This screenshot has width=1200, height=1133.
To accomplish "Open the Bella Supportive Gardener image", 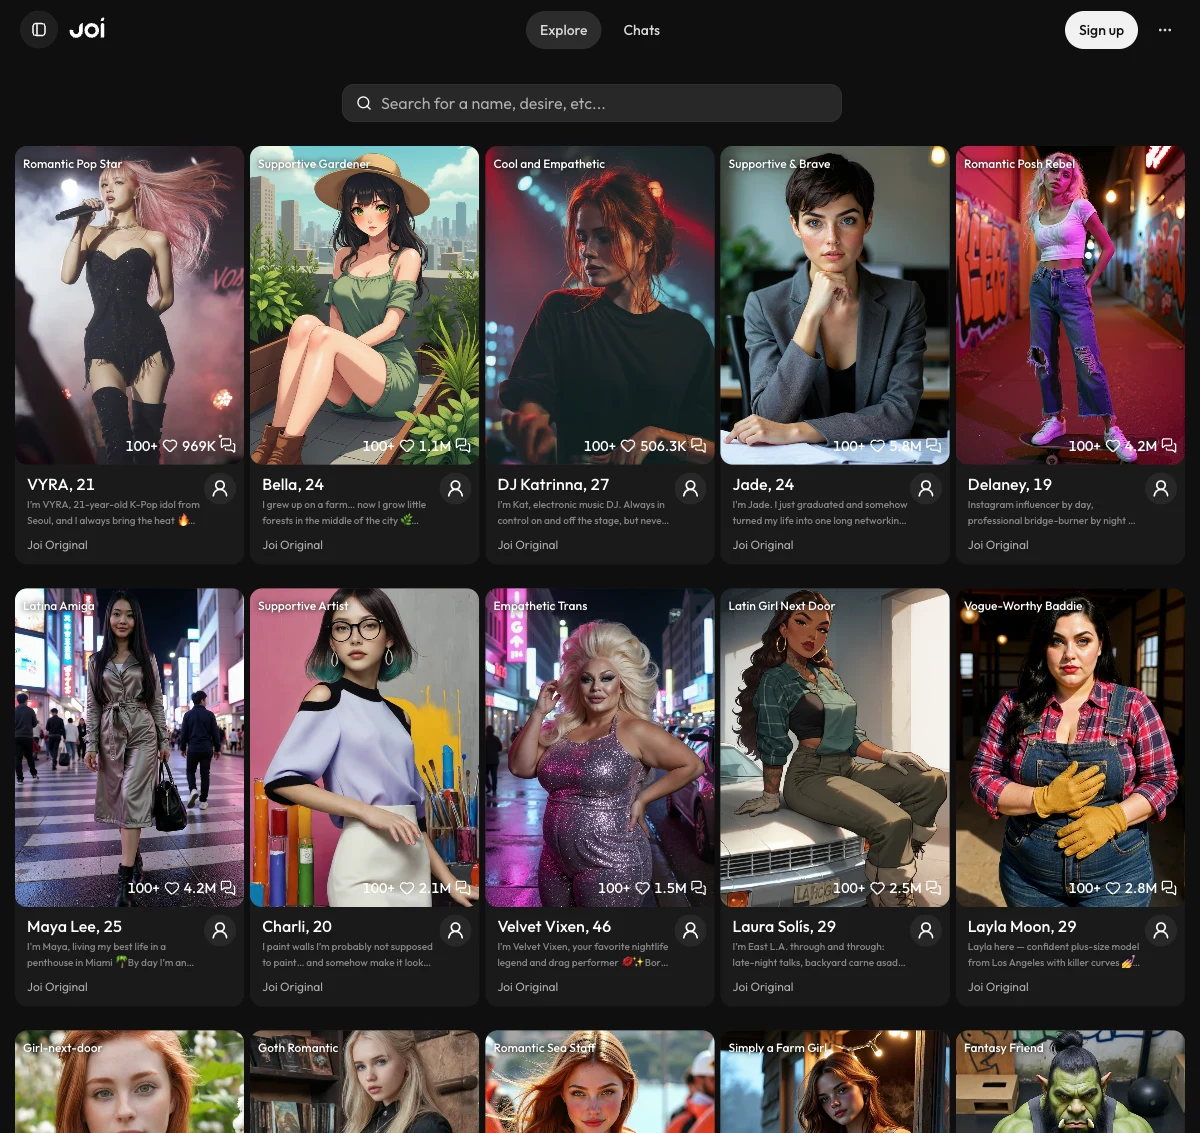I will [364, 305].
